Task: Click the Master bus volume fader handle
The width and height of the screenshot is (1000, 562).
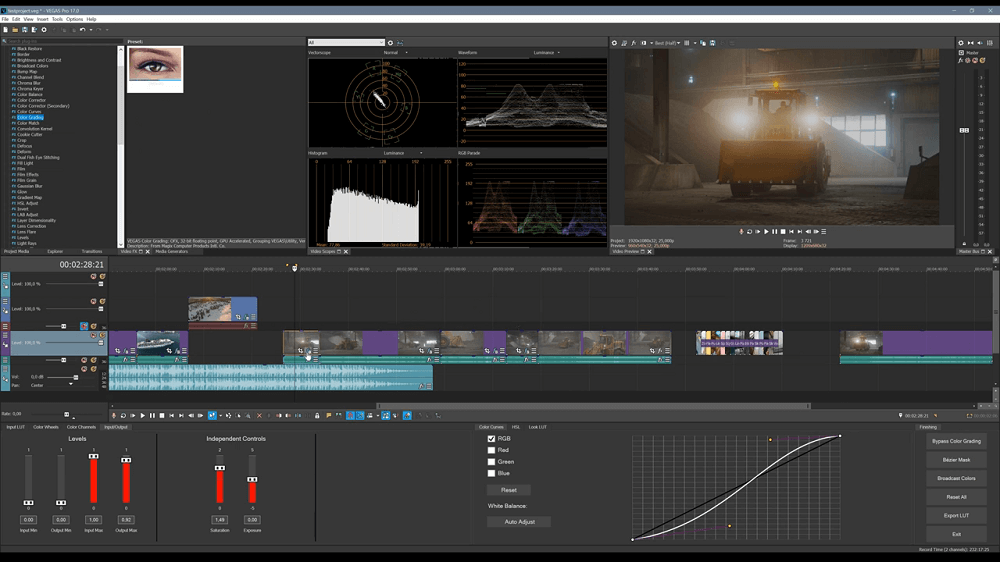Action: click(x=964, y=130)
